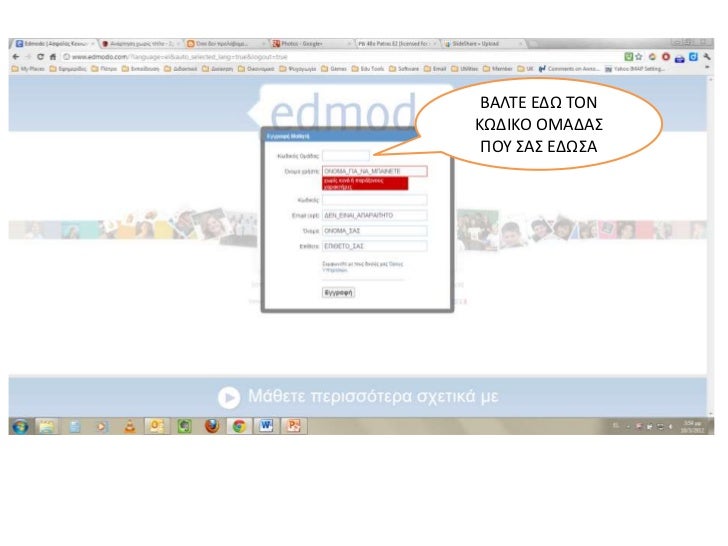This screenshot has height=546, width=728.
Task: Open the Email bookmarks folder
Action: point(435,69)
